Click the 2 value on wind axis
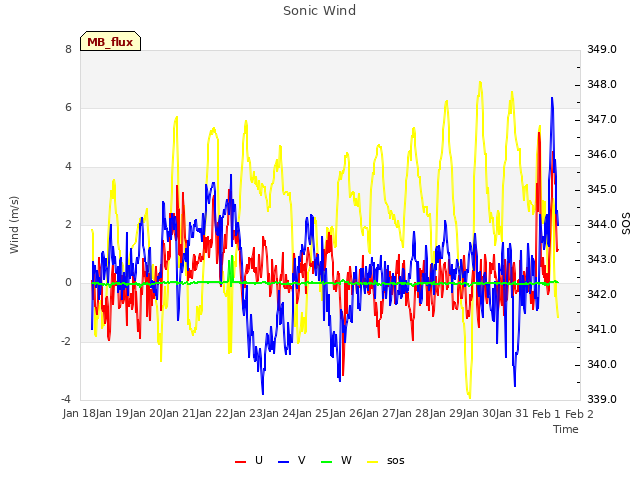Image resolution: width=640 pixels, height=480 pixels. 68,224
